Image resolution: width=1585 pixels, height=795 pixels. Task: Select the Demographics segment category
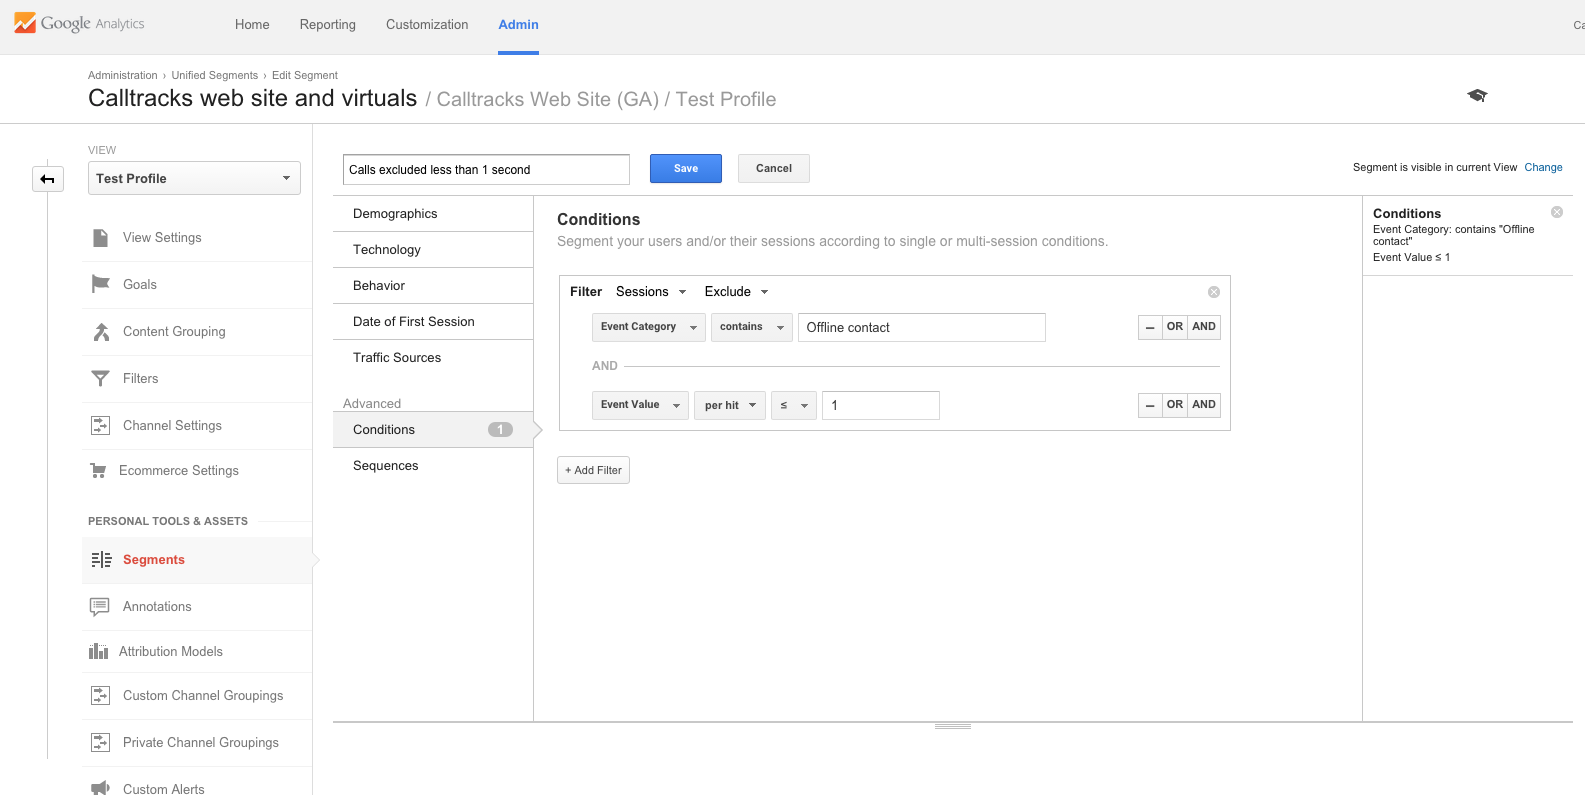433,214
